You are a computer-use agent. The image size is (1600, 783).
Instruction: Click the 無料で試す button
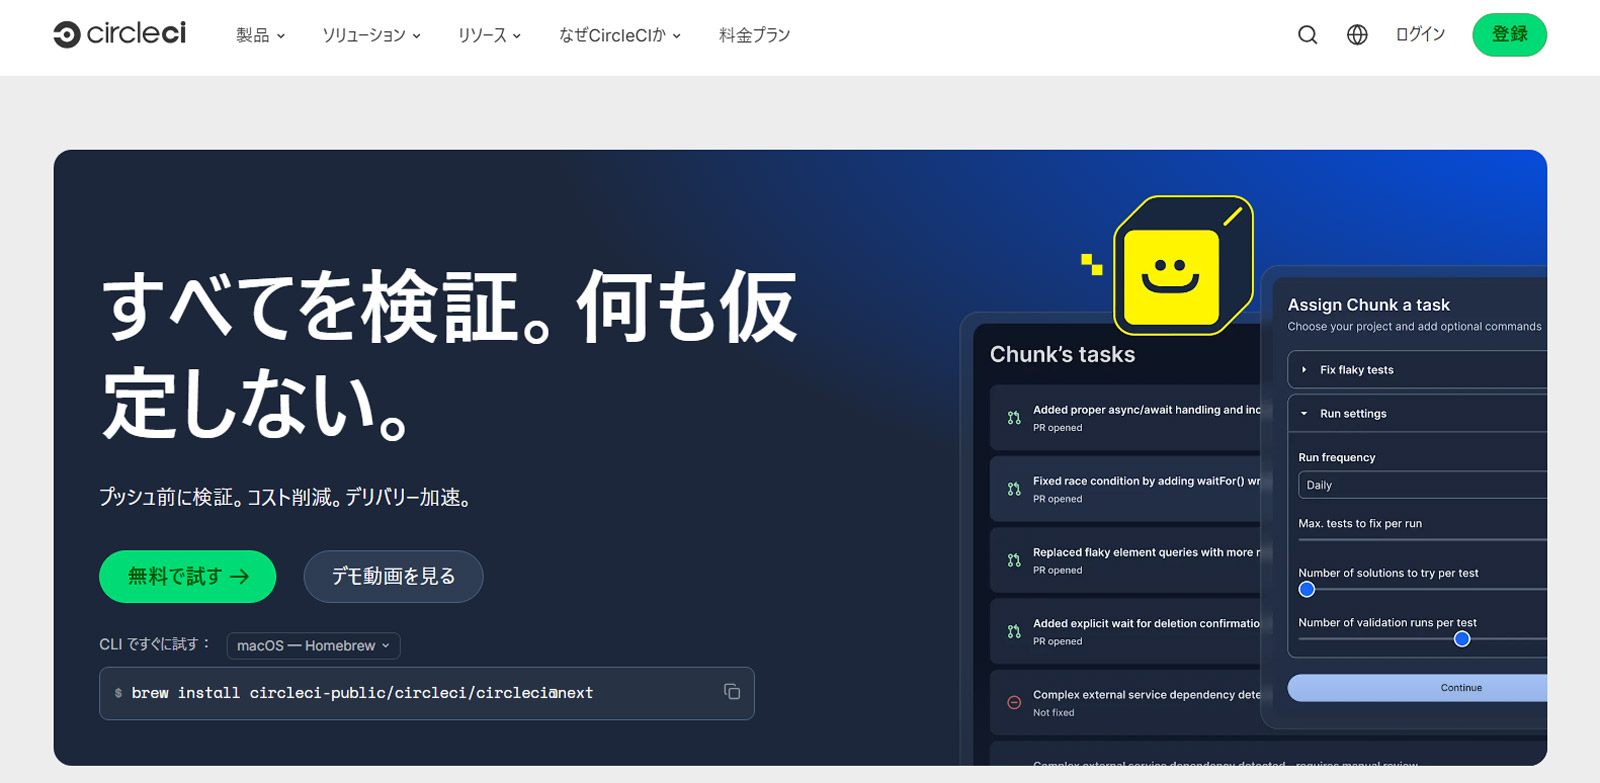tap(188, 576)
